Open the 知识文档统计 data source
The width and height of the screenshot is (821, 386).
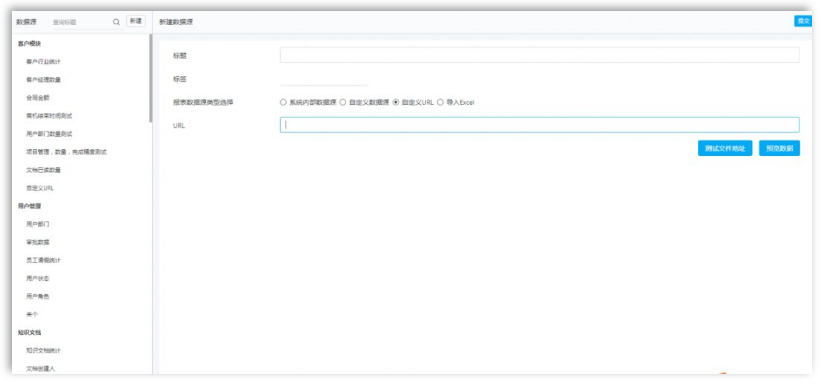(43, 350)
